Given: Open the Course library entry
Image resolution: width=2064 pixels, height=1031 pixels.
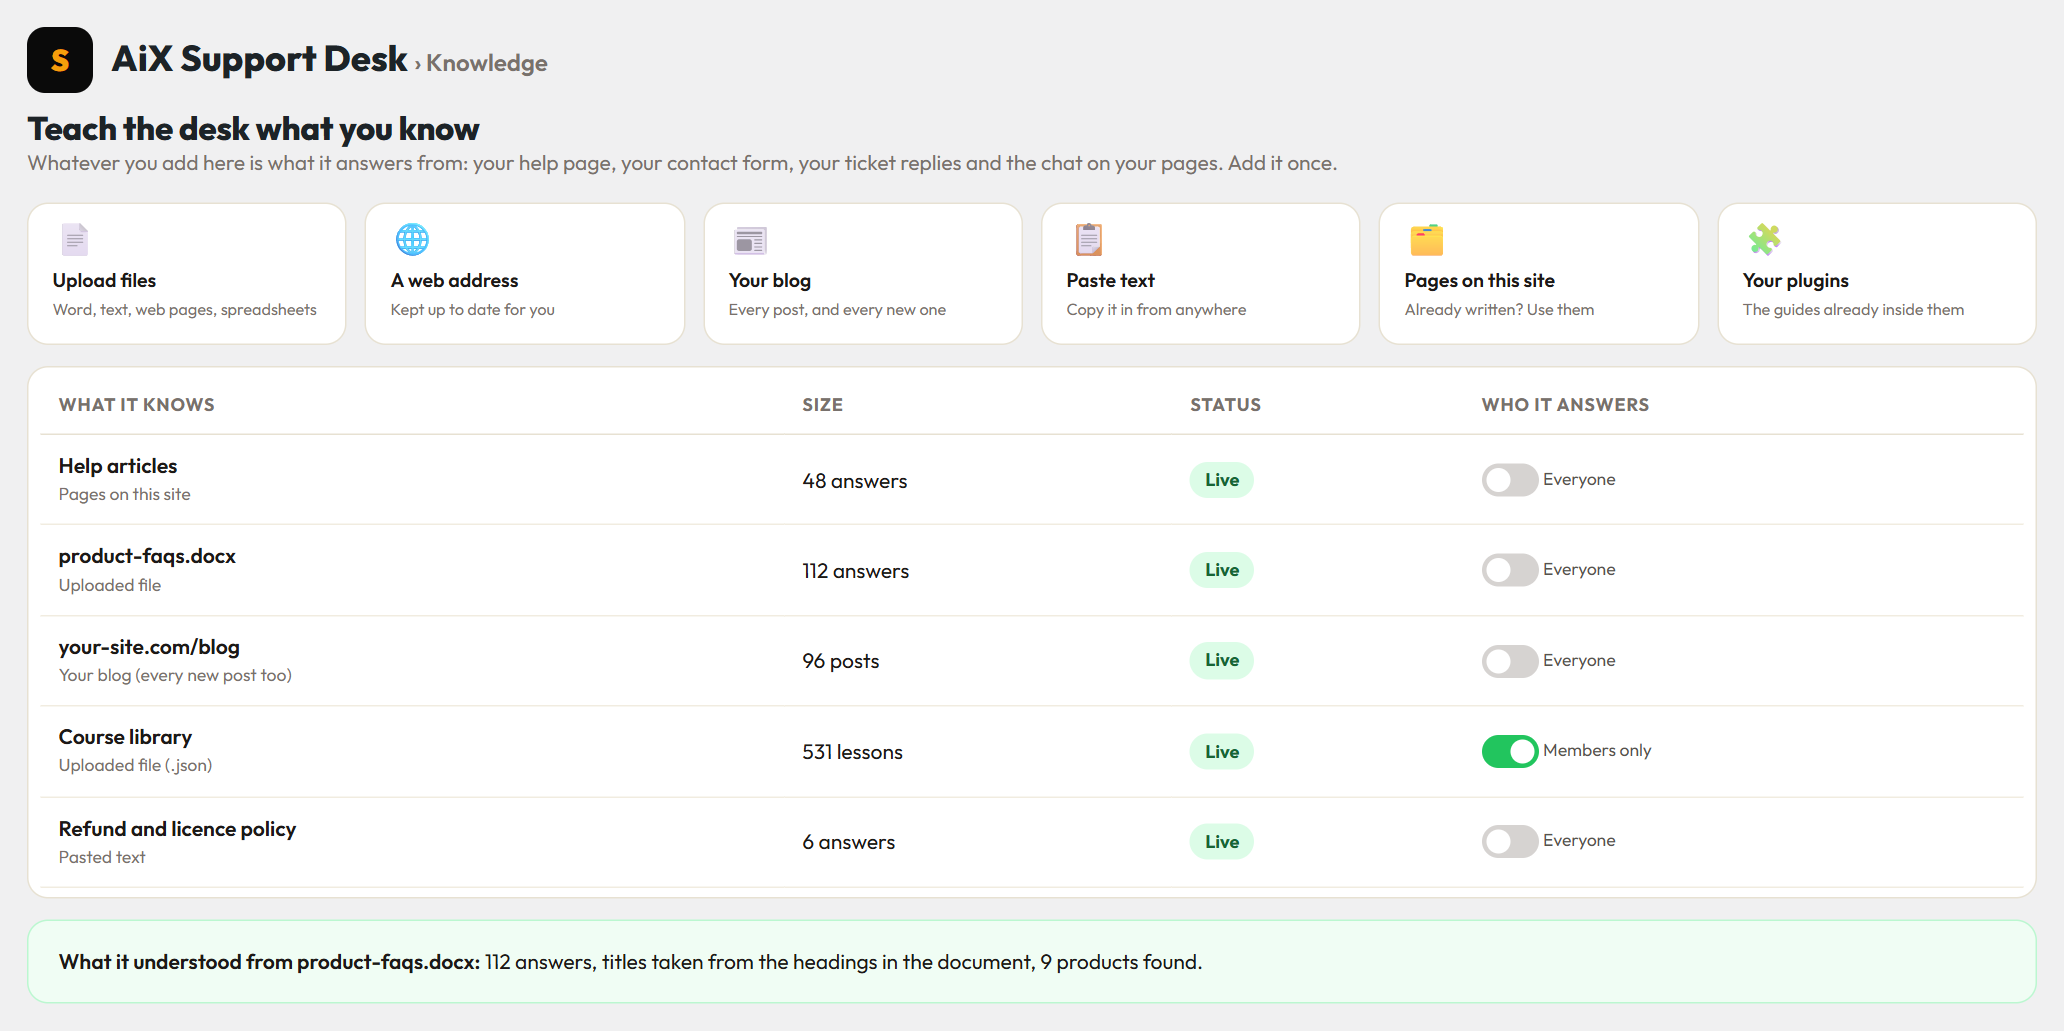Looking at the screenshot, I should coord(125,737).
